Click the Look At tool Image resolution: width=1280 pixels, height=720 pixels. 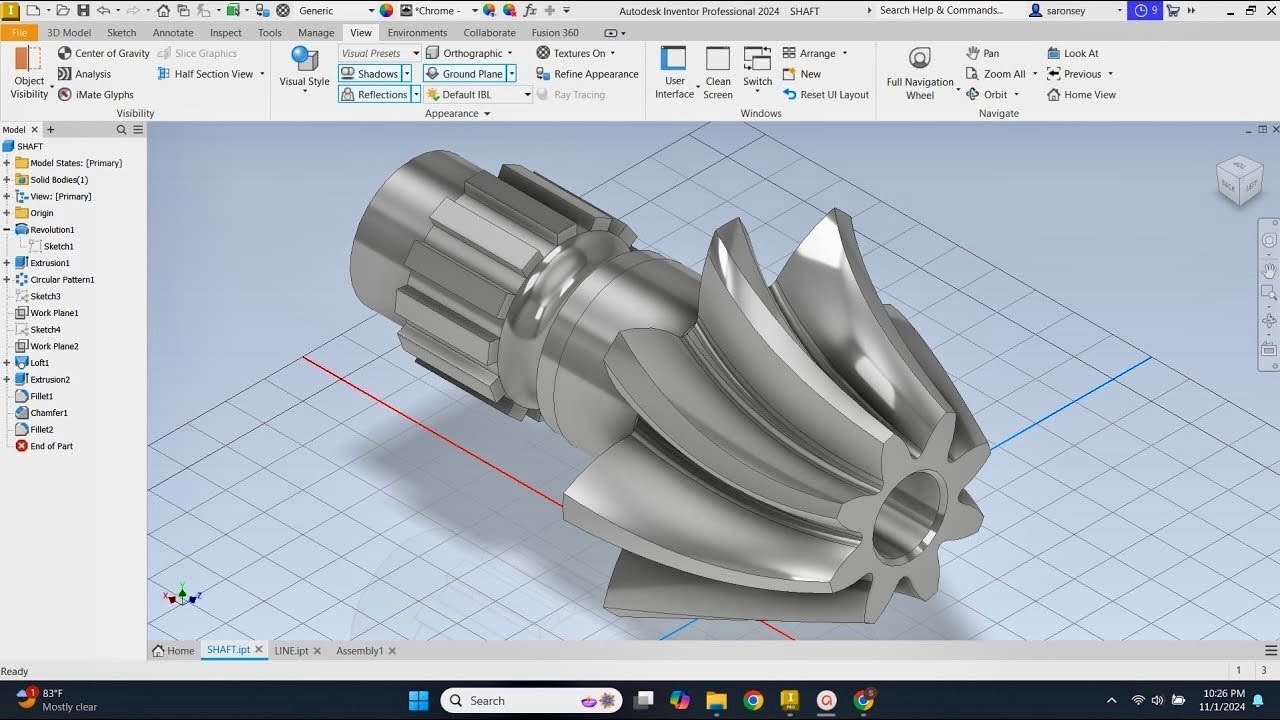coord(1072,53)
